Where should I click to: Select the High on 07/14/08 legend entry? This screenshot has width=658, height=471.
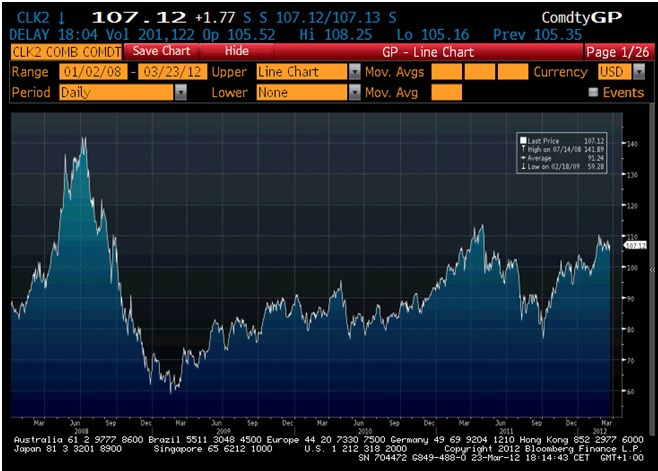[x=552, y=148]
